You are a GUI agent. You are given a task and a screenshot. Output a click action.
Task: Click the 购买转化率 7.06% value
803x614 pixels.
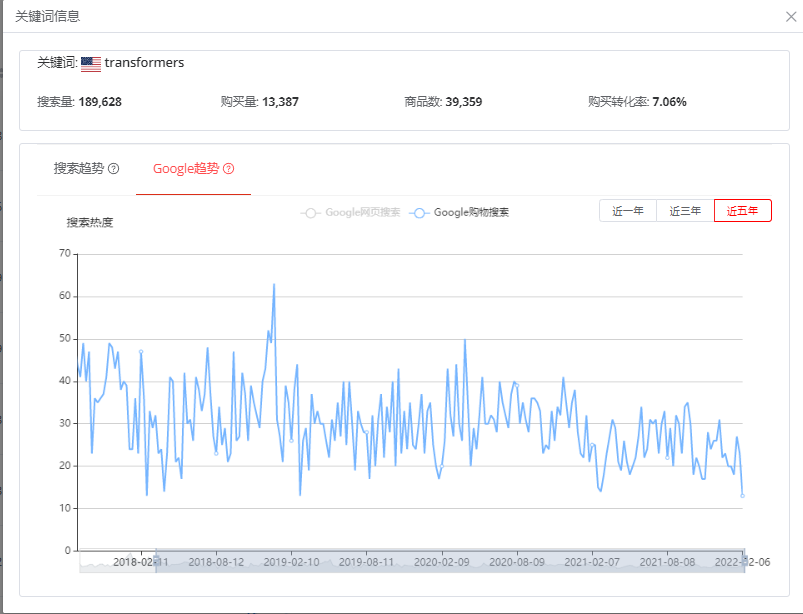(669, 102)
